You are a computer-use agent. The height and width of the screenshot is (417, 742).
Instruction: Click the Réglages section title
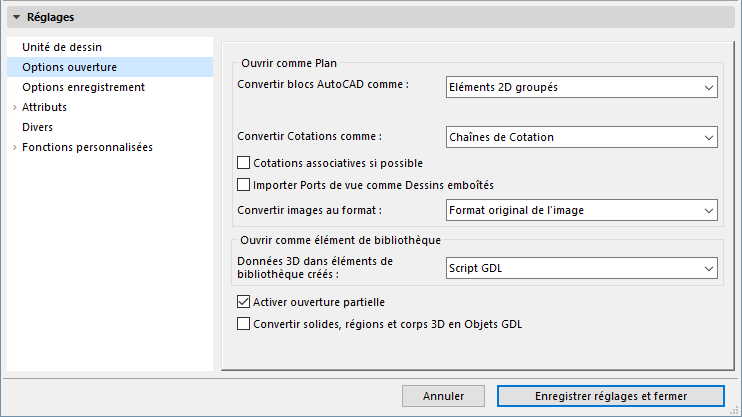point(50,17)
